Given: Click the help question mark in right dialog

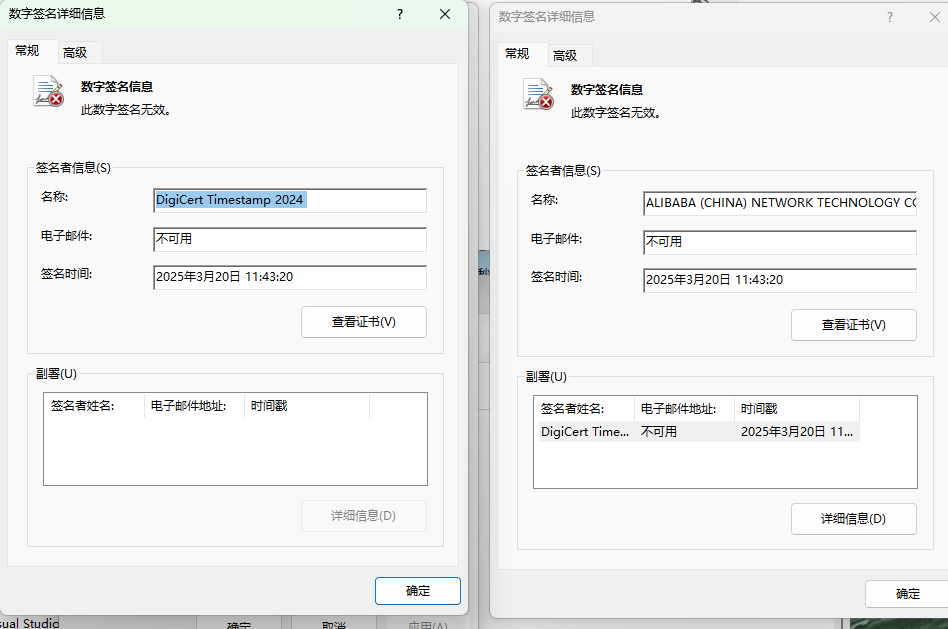Looking at the screenshot, I should click(x=889, y=17).
